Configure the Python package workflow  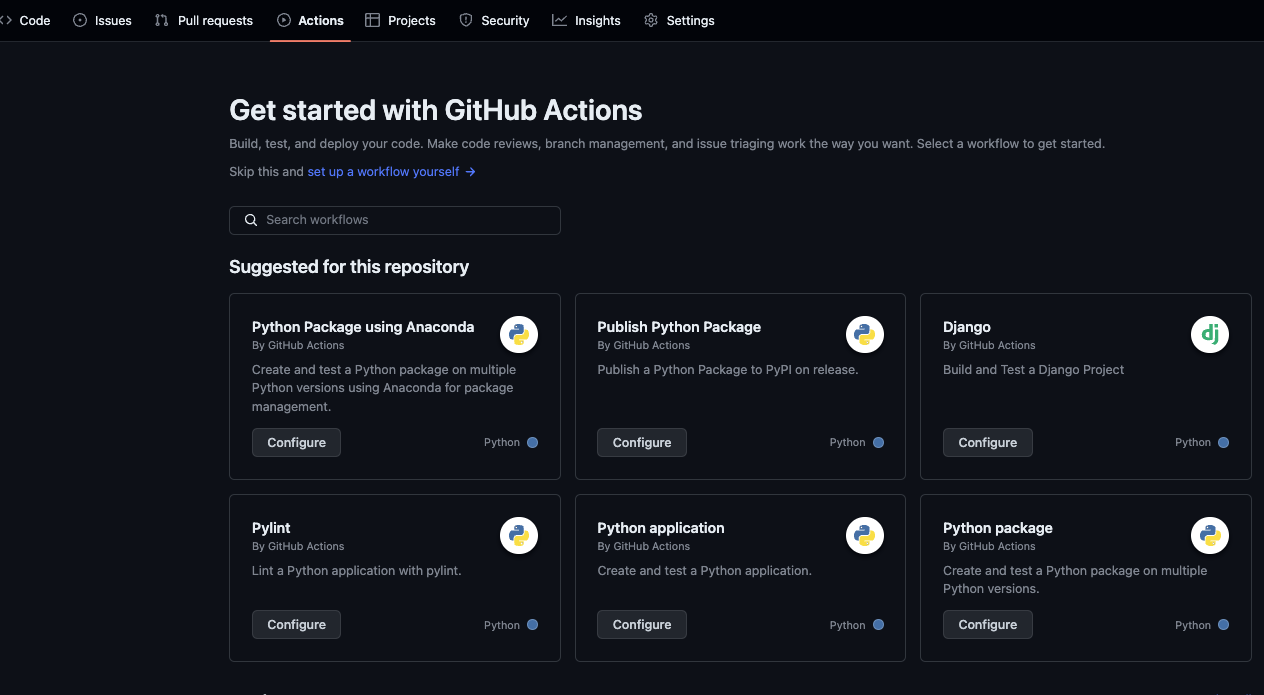pyautogui.click(x=988, y=624)
